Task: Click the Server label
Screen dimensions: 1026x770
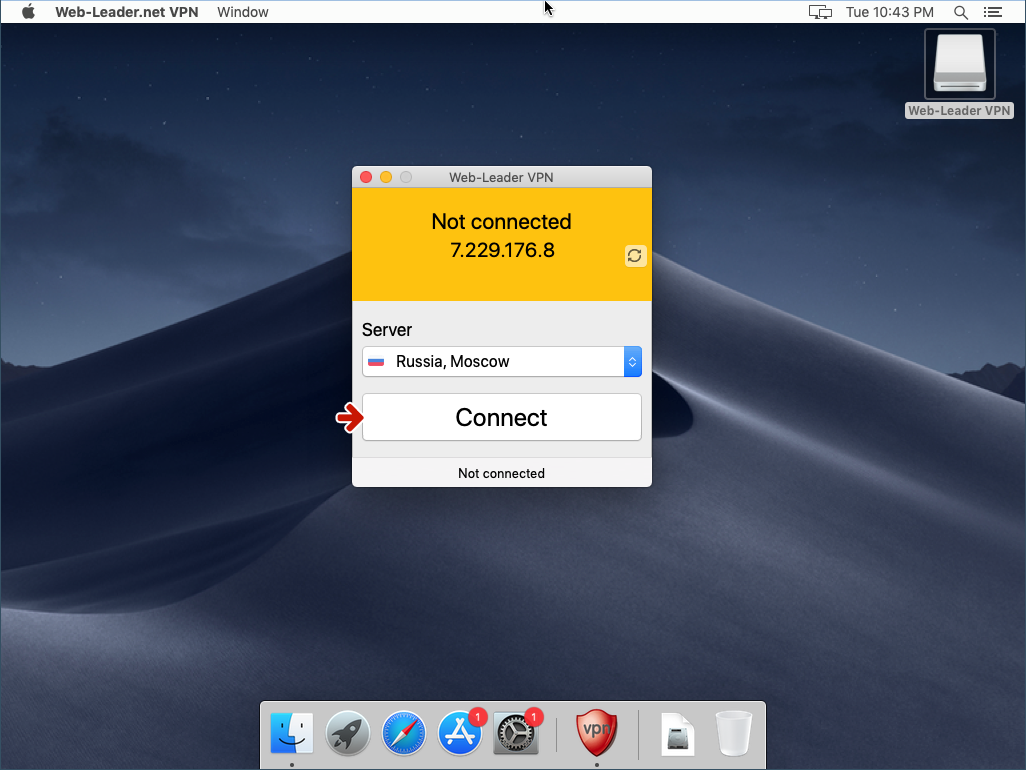Action: [x=387, y=330]
